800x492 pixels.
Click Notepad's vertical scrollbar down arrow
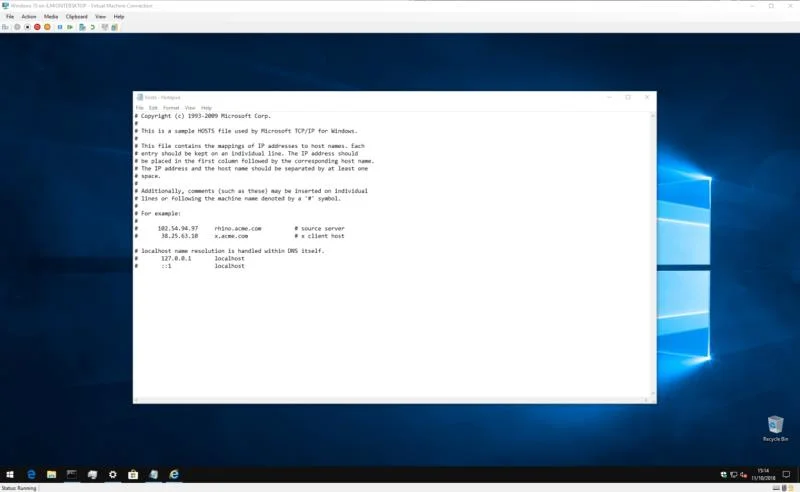click(x=653, y=393)
